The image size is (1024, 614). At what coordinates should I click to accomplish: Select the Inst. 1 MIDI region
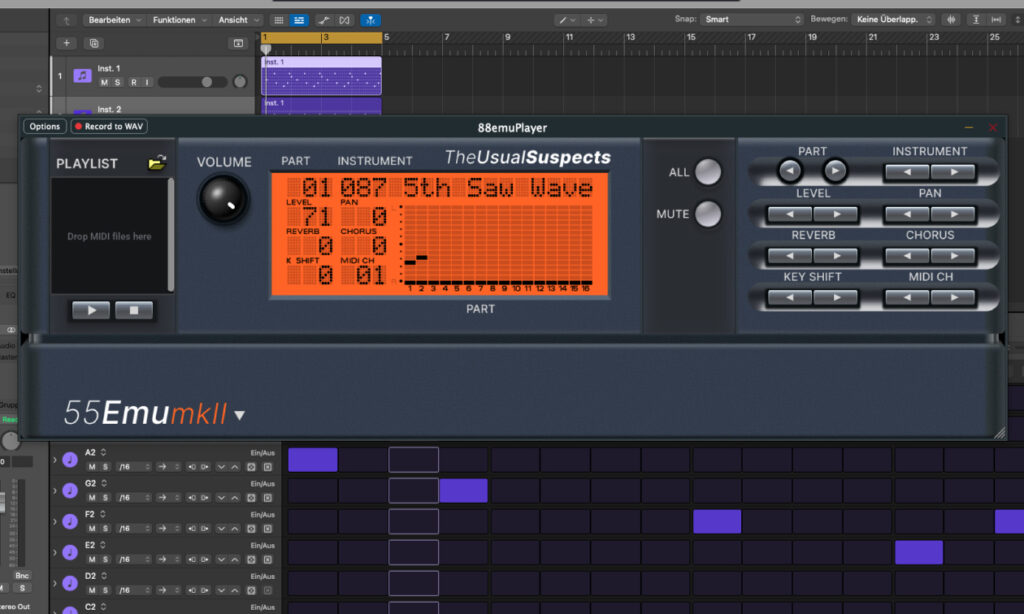click(x=321, y=76)
